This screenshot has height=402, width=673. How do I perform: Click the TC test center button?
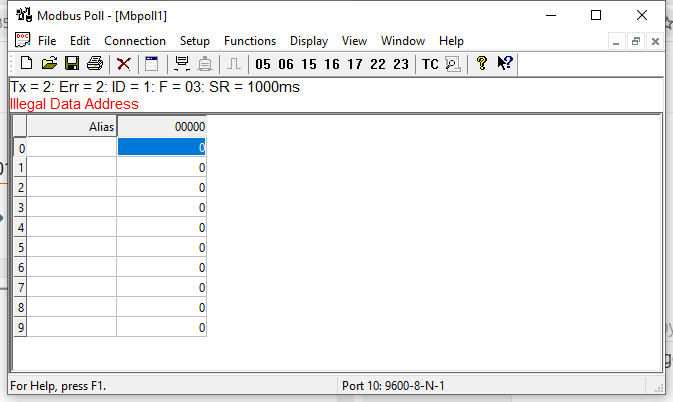(430, 64)
